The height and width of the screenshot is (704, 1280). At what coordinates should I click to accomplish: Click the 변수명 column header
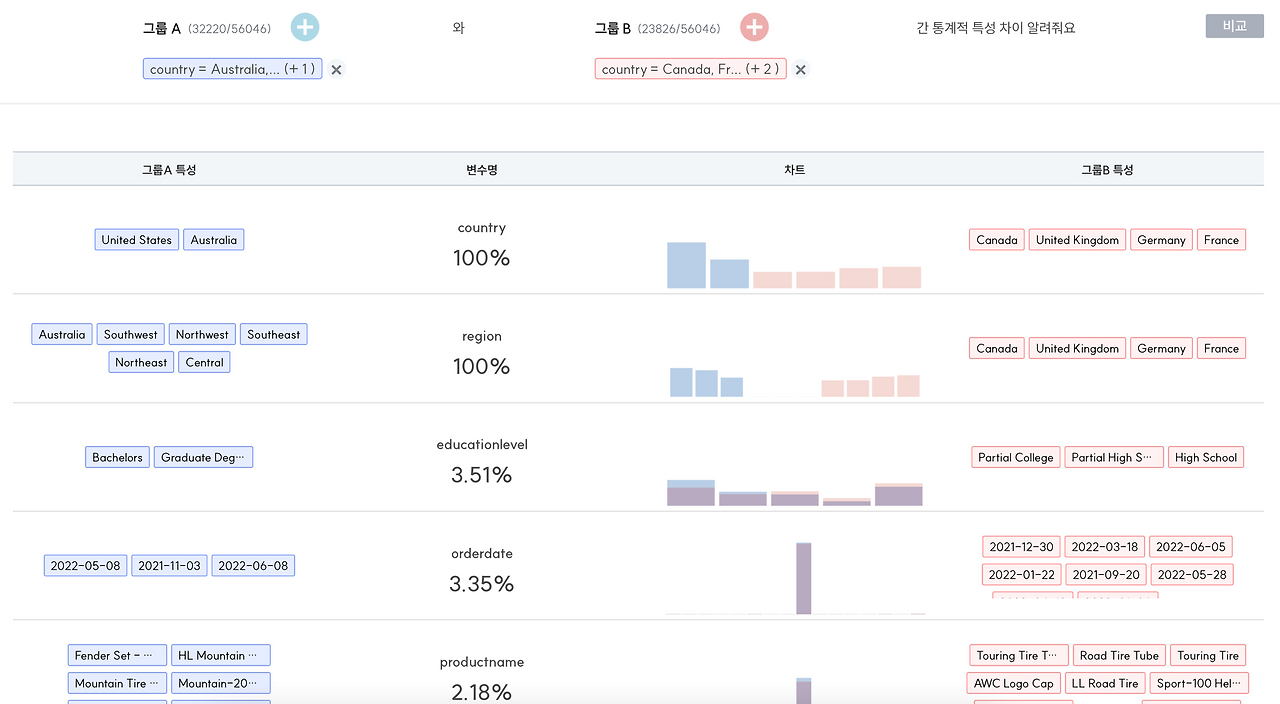tap(482, 170)
